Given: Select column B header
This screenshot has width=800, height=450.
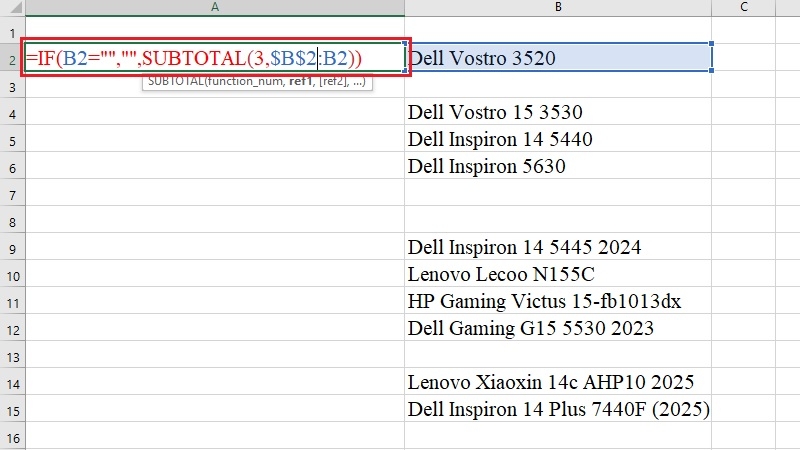Looking at the screenshot, I should click(558, 7).
